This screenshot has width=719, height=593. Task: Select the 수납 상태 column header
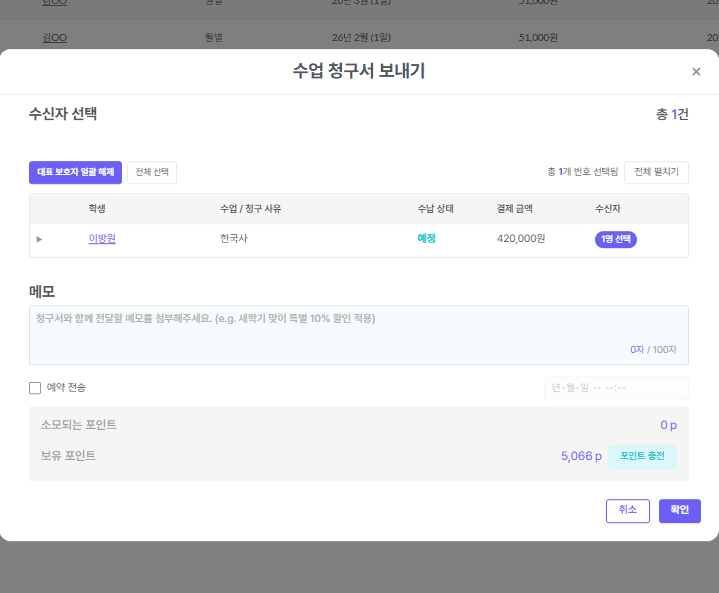tap(435, 209)
